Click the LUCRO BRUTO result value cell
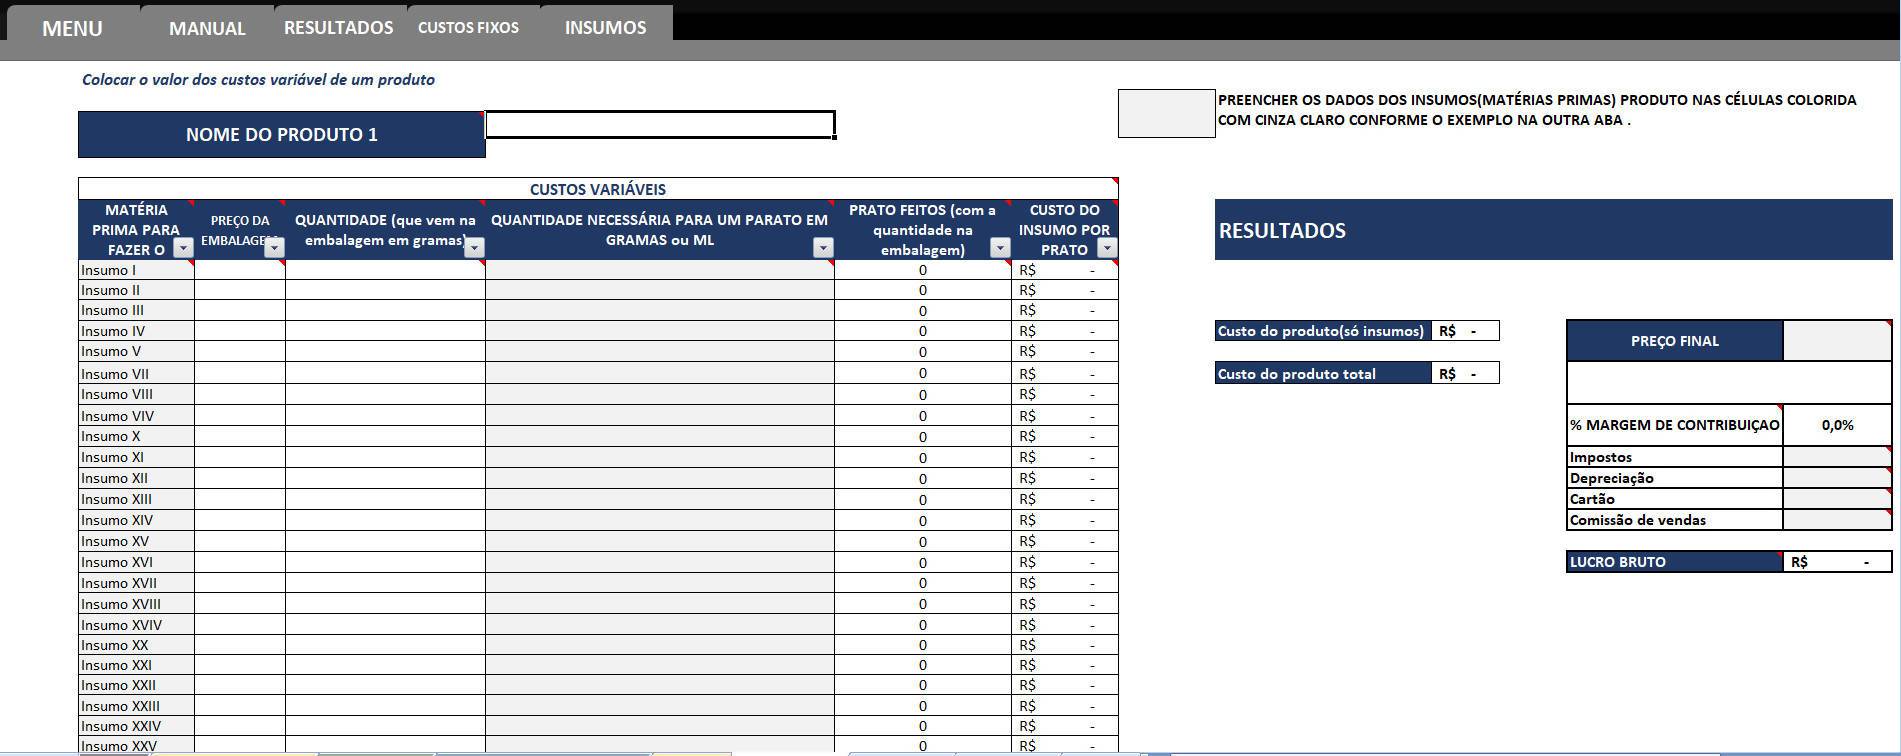Viewport: 1901px width, 756px height. click(1836, 562)
